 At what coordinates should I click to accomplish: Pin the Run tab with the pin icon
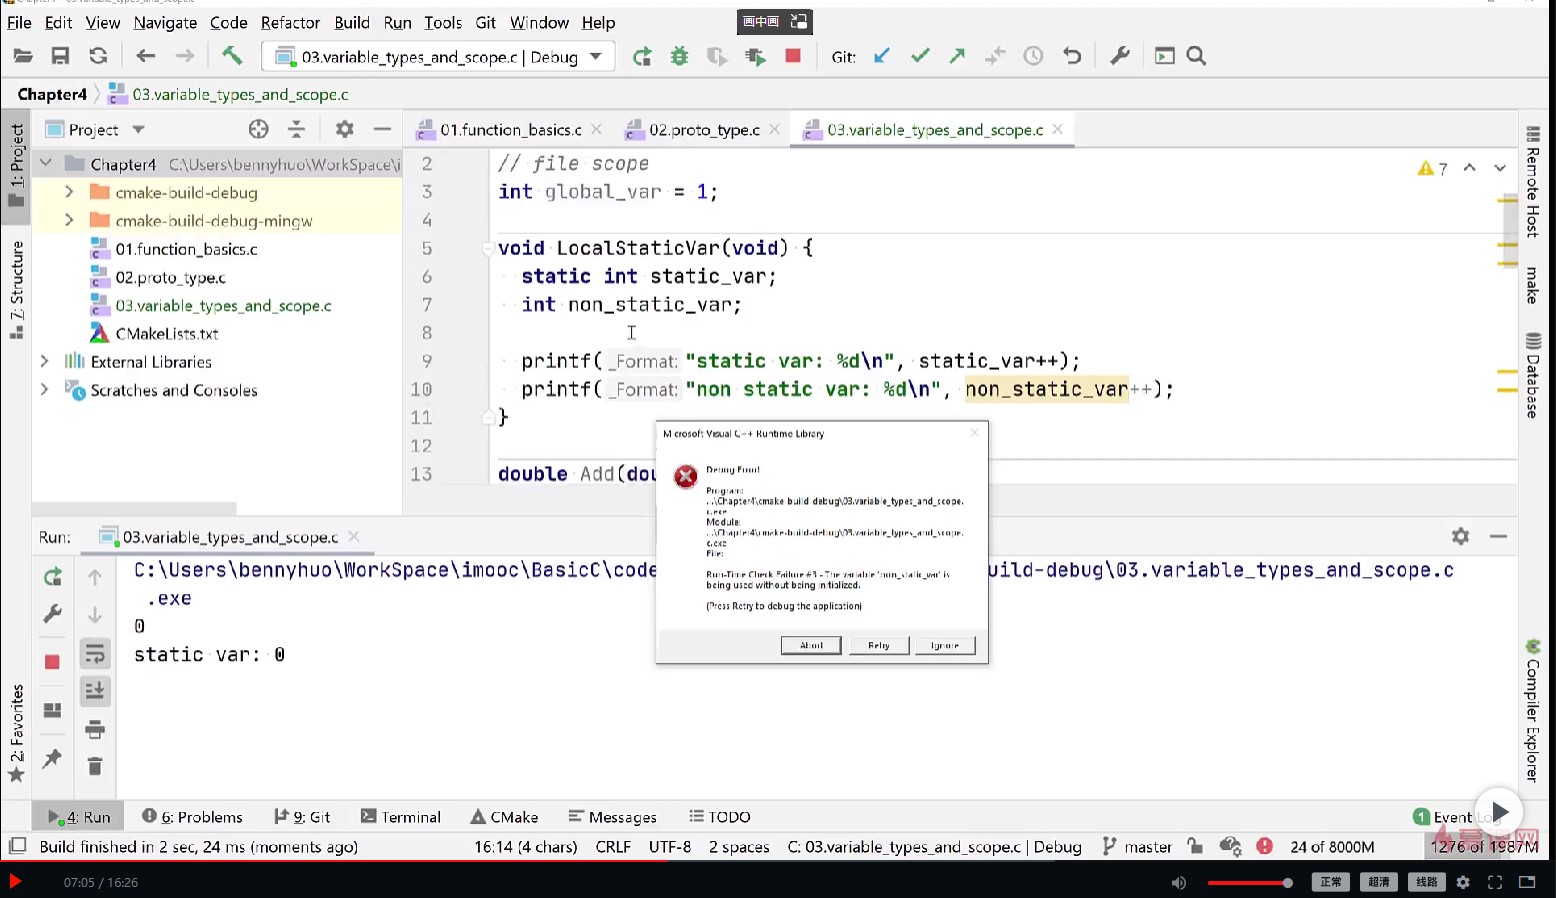tap(53, 758)
